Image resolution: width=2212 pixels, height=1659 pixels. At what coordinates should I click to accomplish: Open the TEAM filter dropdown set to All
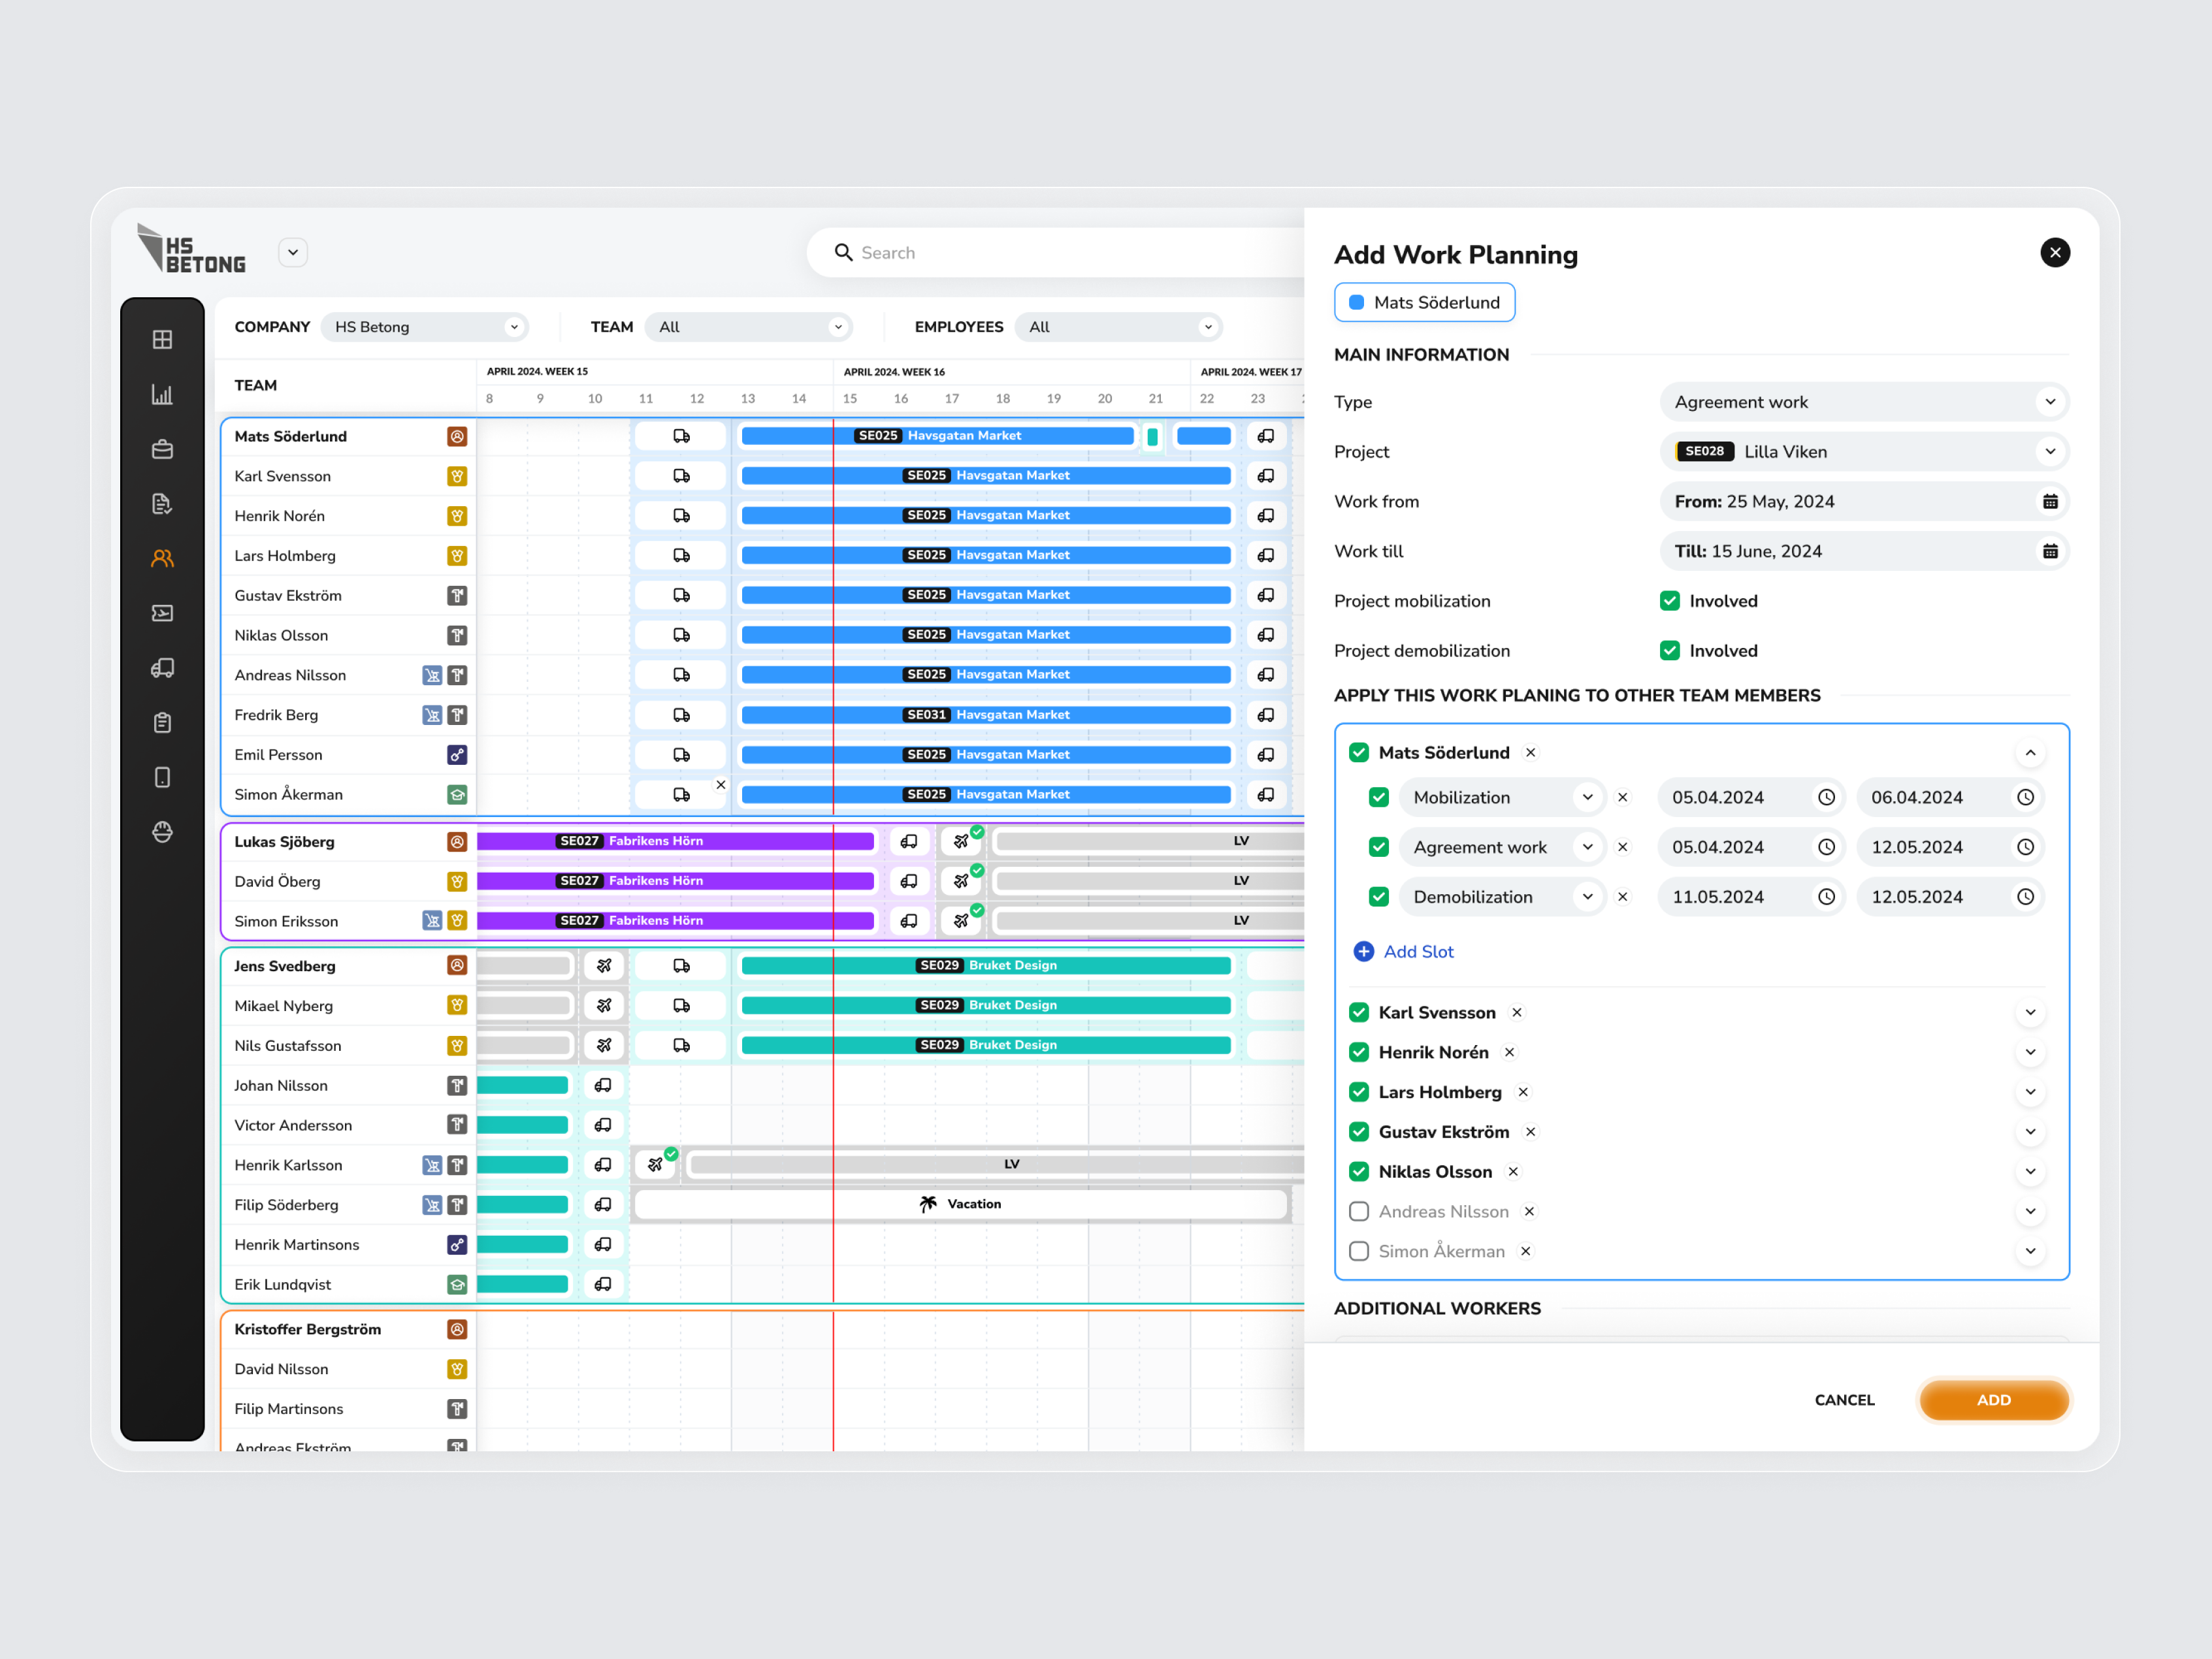point(749,326)
